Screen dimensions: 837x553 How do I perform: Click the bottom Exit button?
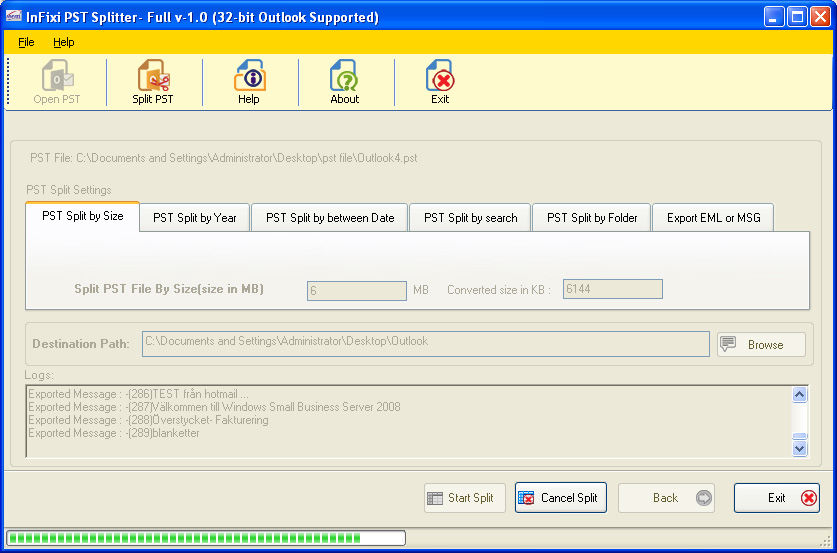(x=777, y=498)
